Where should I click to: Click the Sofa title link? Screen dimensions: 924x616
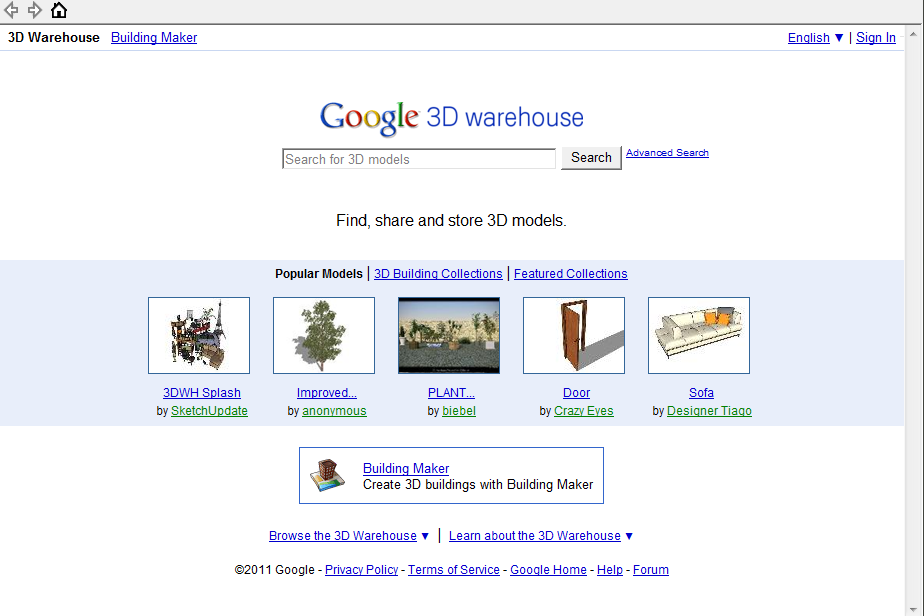pyautogui.click(x=701, y=393)
